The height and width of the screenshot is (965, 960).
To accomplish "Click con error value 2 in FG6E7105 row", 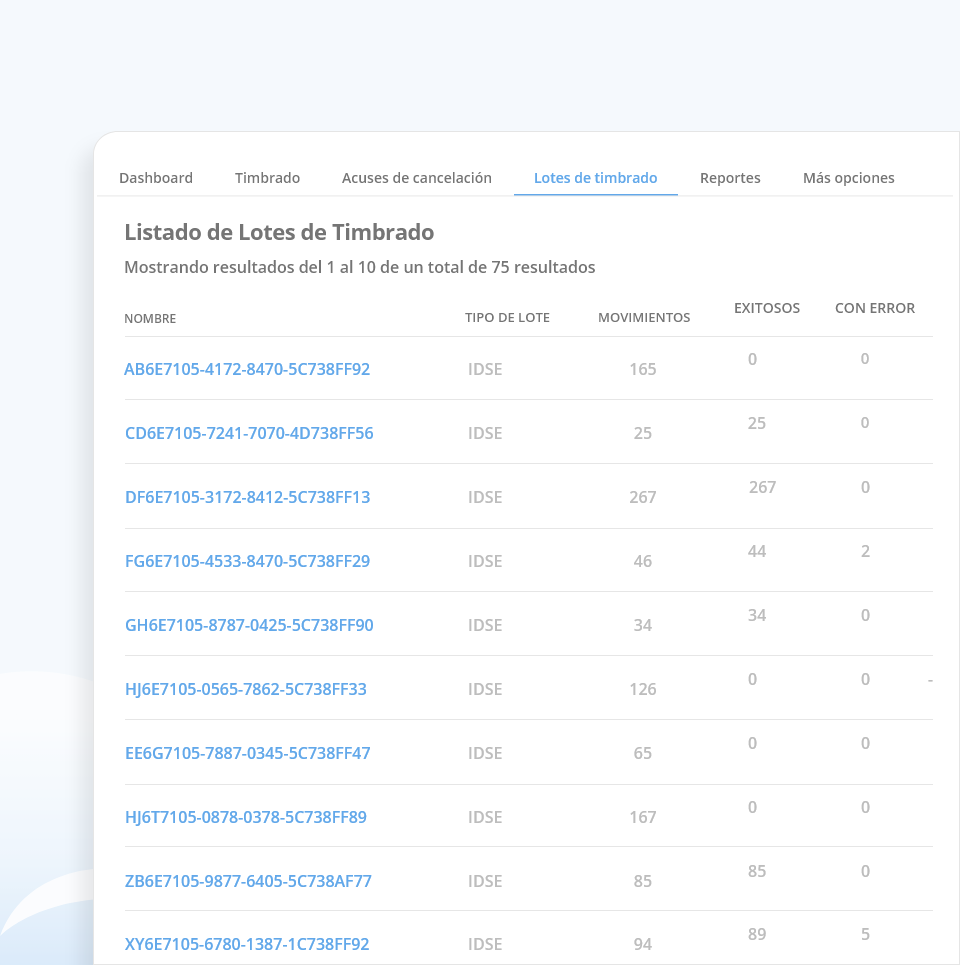I will coord(865,551).
